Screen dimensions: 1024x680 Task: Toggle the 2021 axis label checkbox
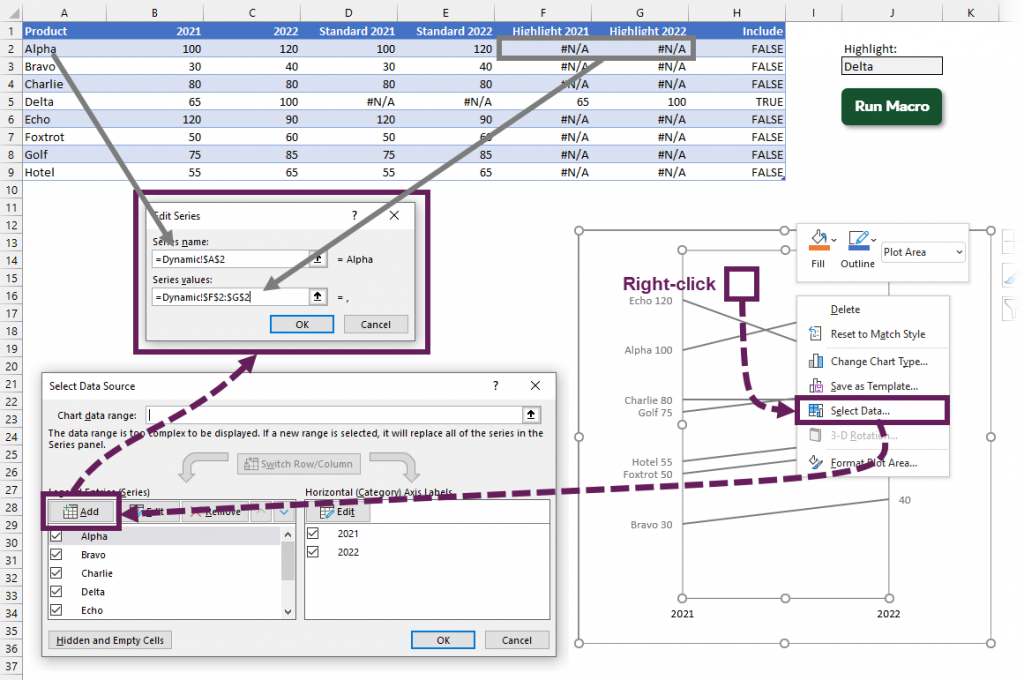click(x=314, y=533)
